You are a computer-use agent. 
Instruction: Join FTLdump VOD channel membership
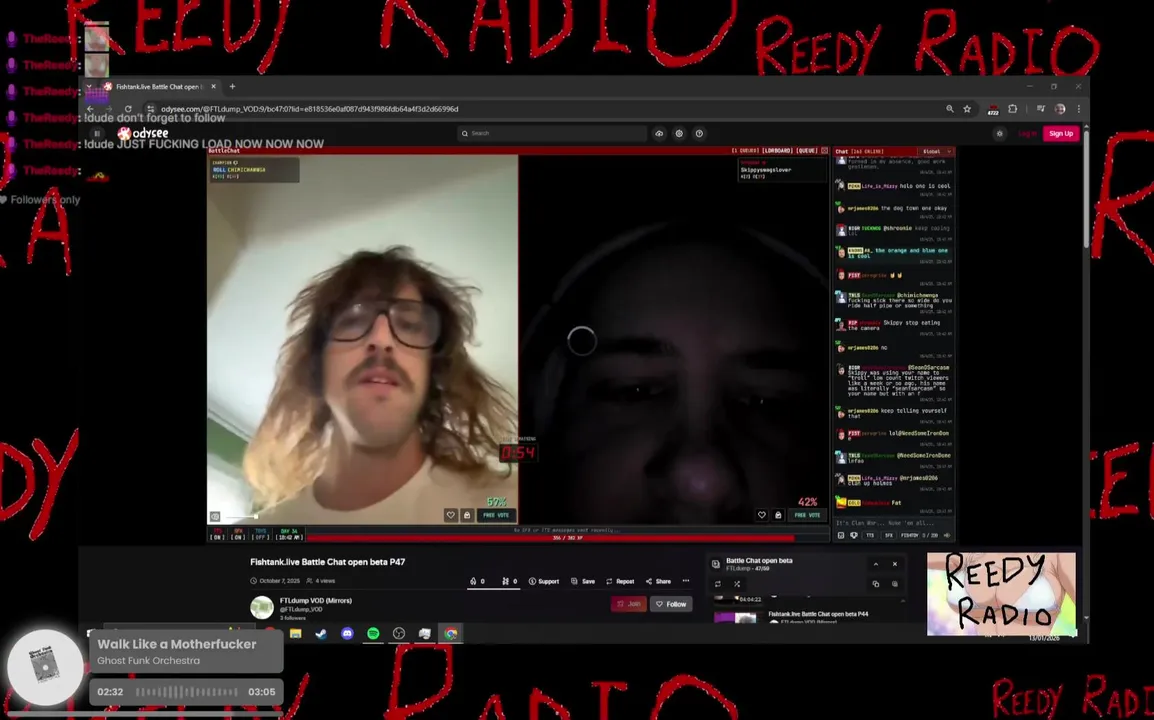[x=629, y=604]
